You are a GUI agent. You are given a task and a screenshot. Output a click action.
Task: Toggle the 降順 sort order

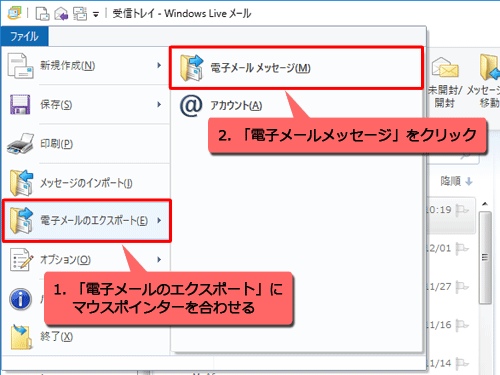(x=456, y=181)
